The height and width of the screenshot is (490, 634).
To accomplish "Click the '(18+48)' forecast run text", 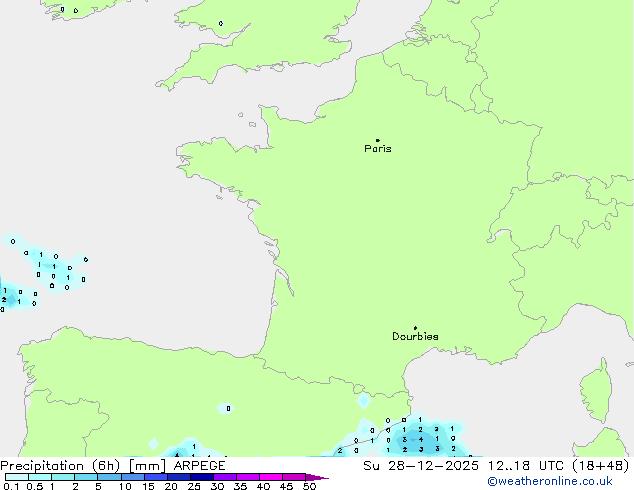I will click(601, 466).
